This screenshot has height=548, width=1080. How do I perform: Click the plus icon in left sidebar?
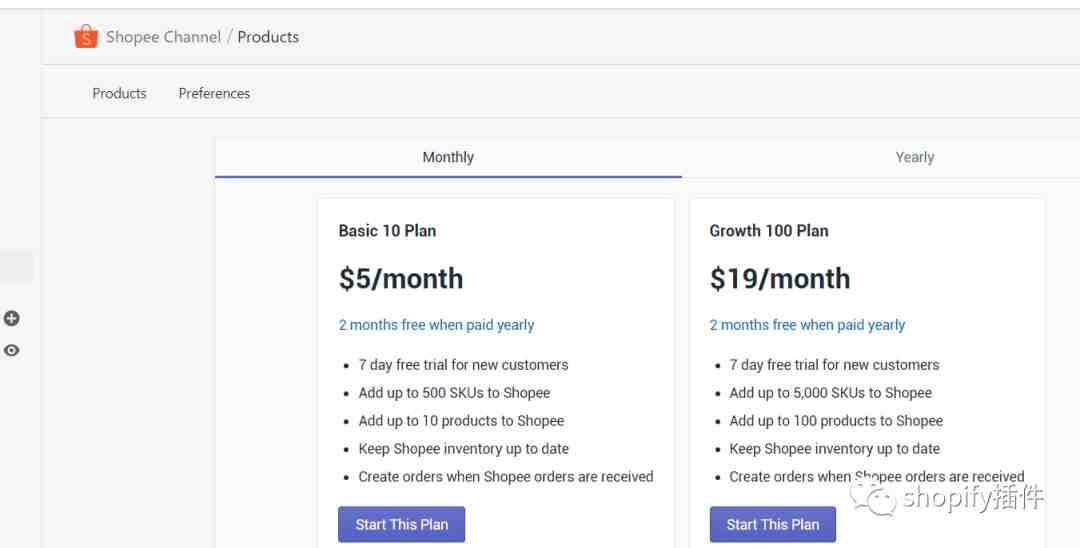tap(12, 319)
